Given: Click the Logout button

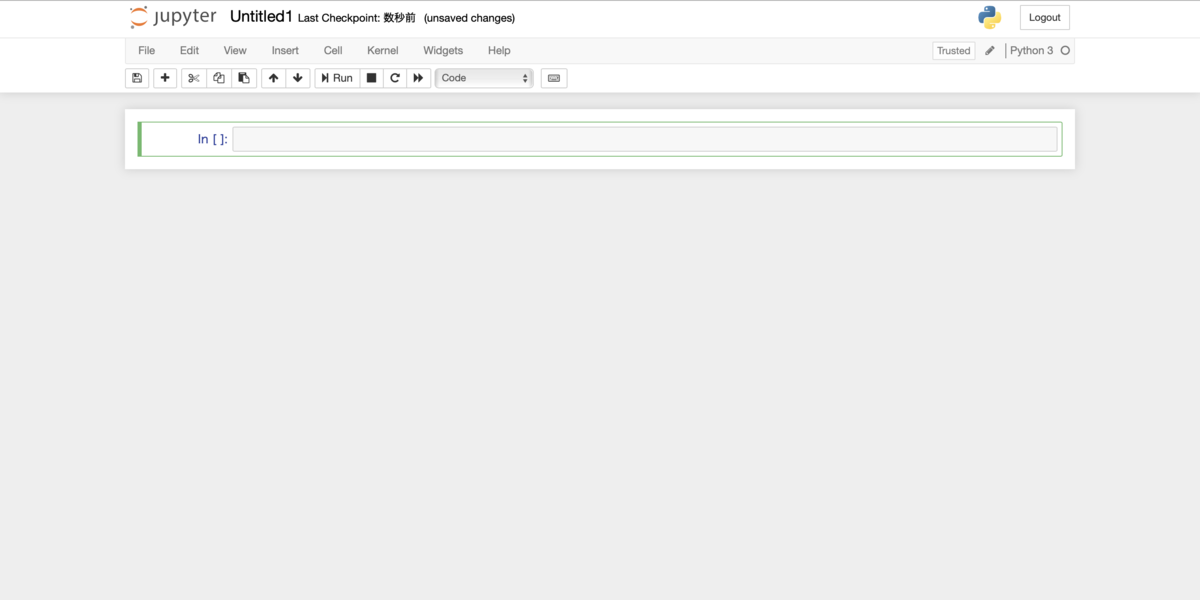Looking at the screenshot, I should pyautogui.click(x=1045, y=17).
